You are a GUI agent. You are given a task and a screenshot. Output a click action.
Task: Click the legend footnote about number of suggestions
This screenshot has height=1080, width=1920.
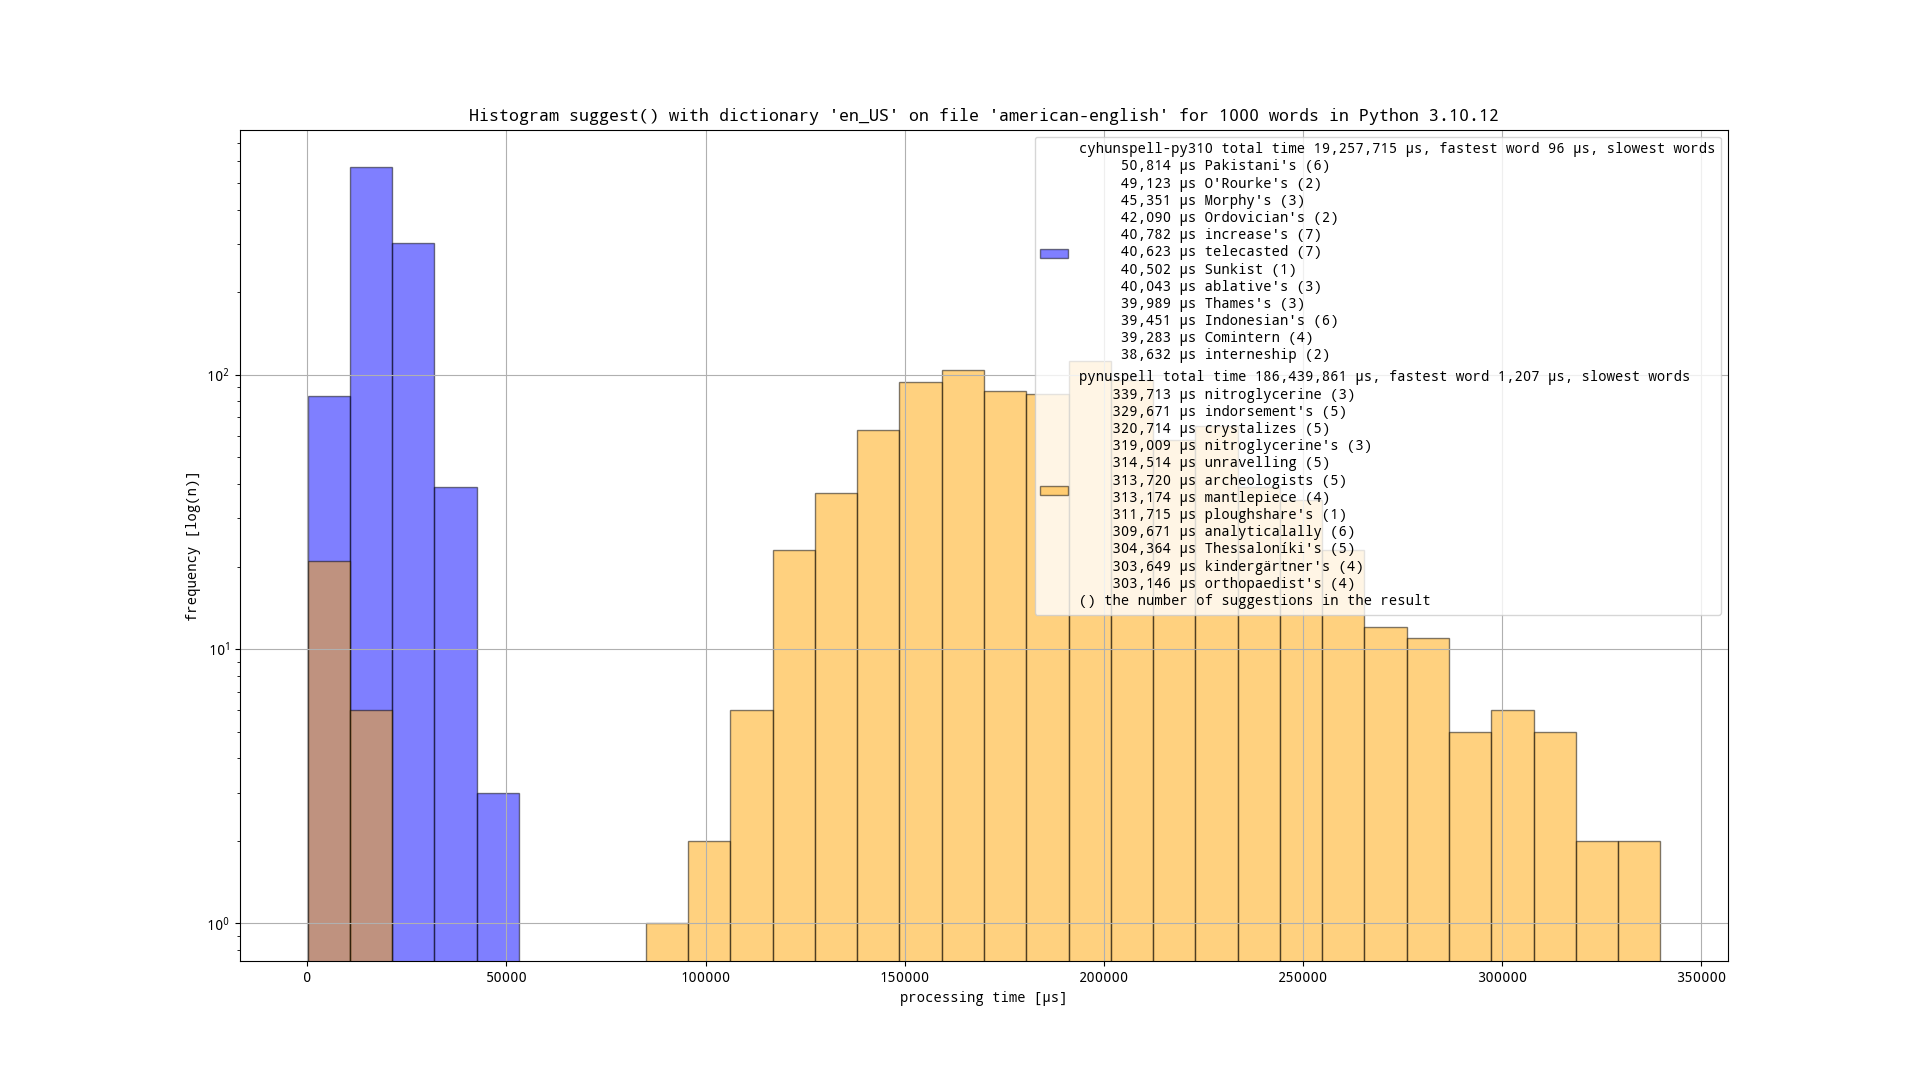pos(1254,600)
